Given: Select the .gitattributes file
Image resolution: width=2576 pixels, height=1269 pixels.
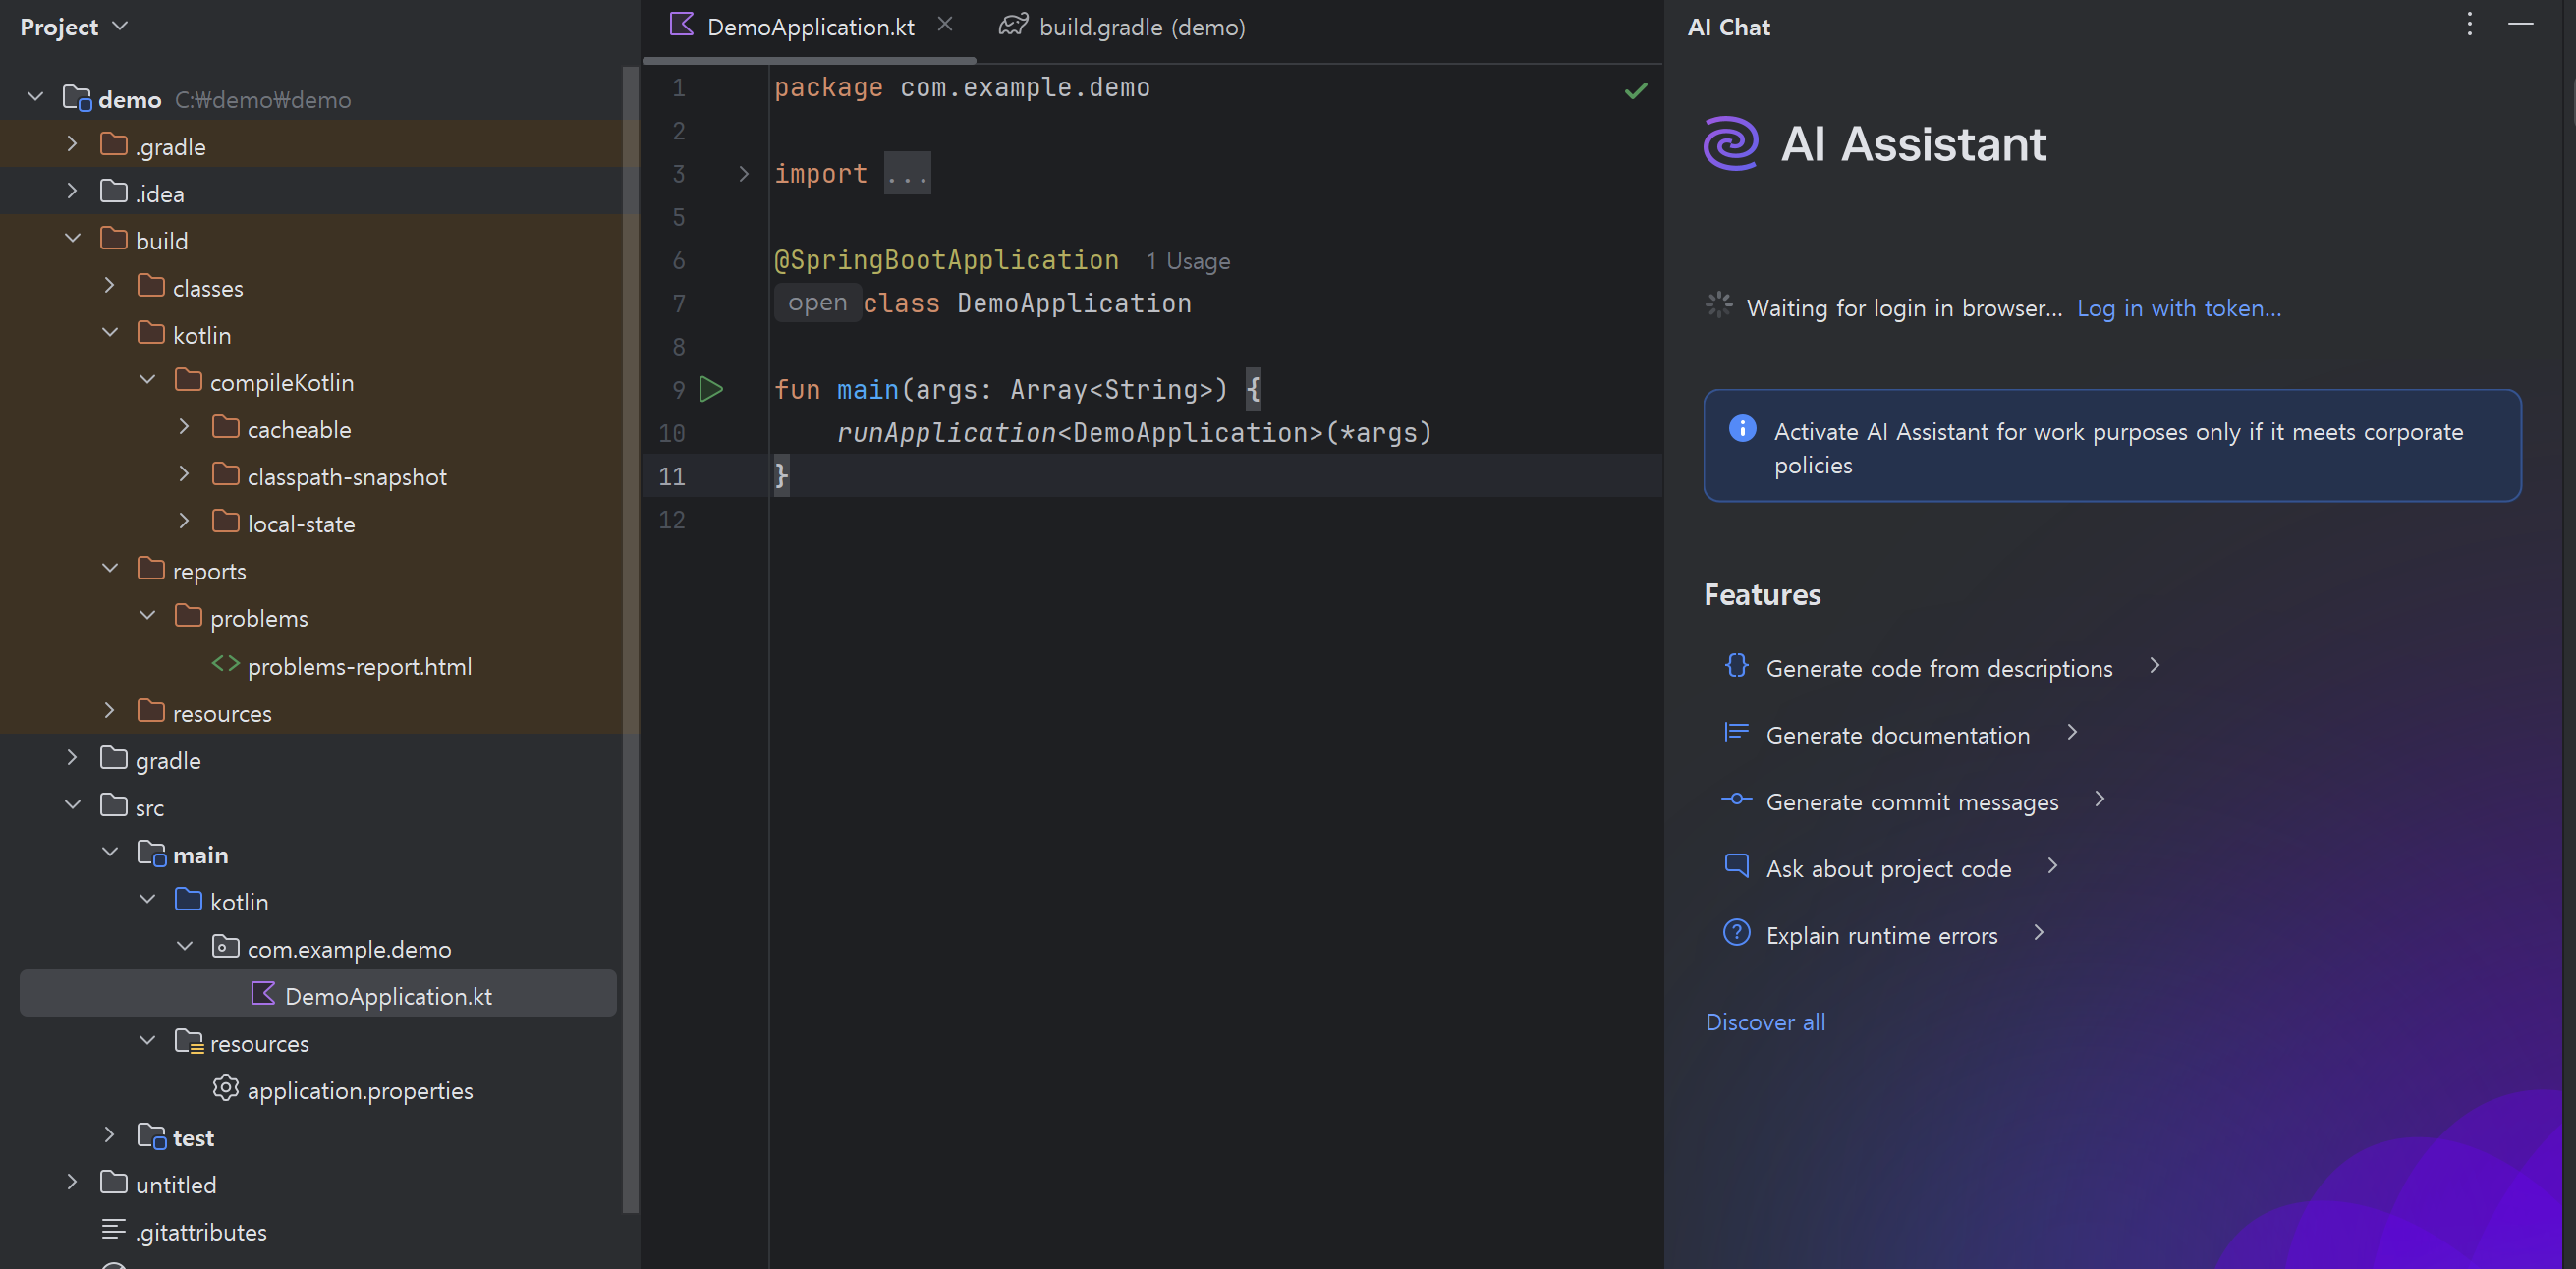Looking at the screenshot, I should pos(201,1232).
